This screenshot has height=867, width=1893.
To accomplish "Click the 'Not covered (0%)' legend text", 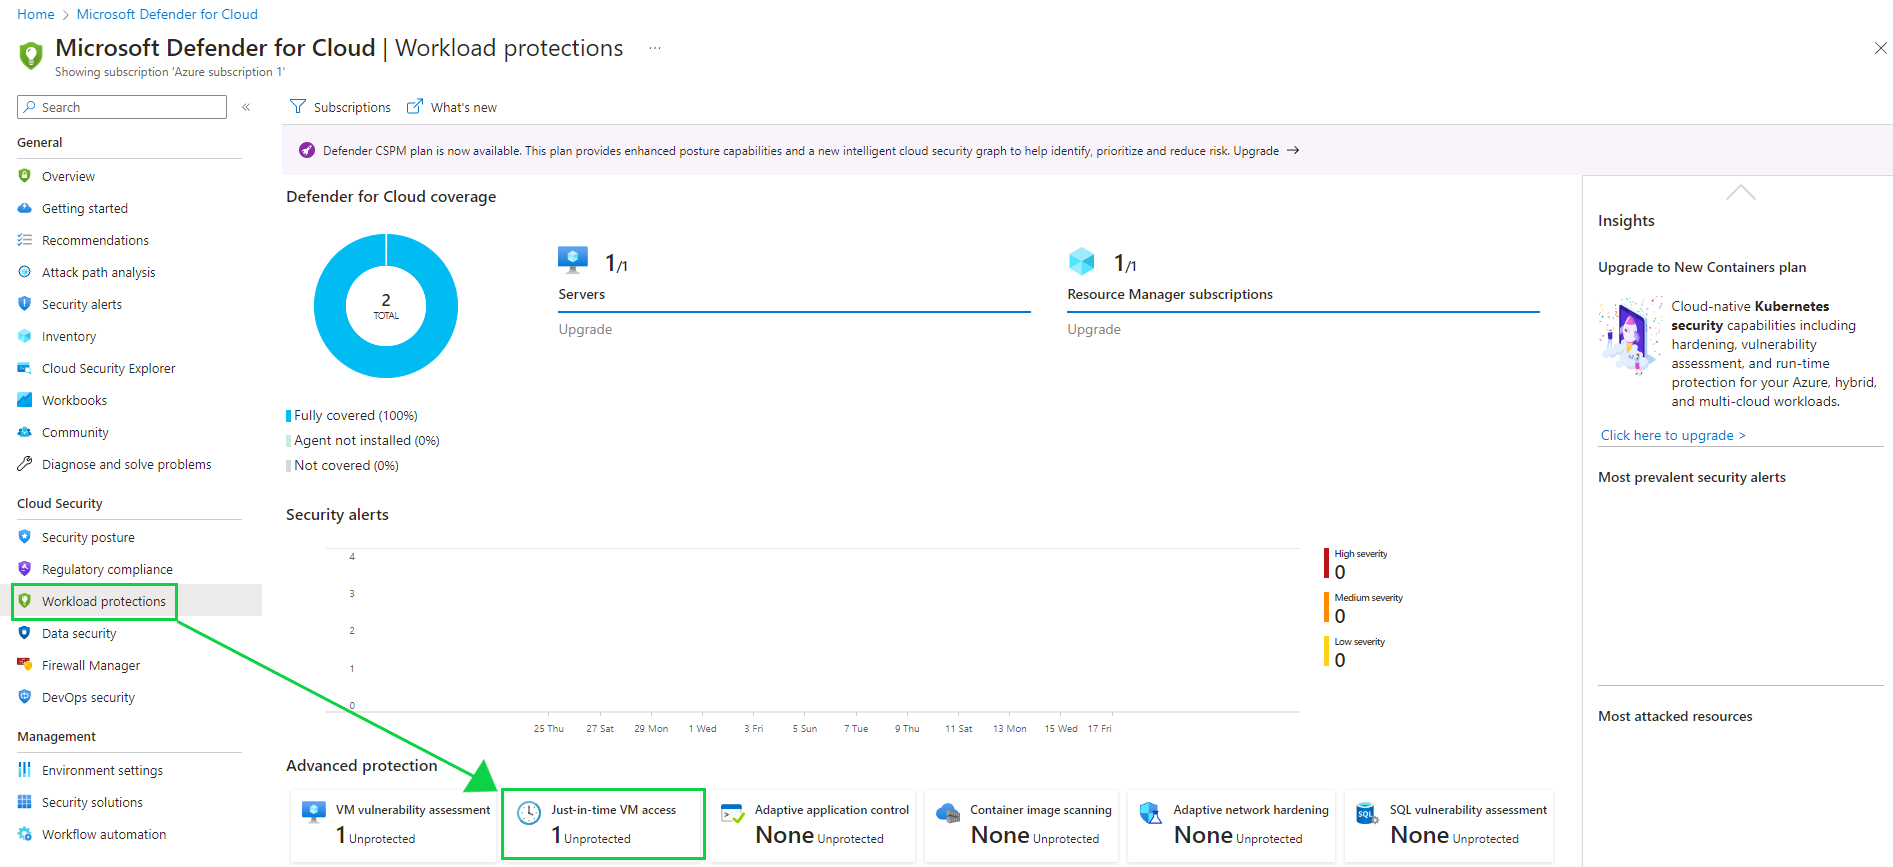I will [x=346, y=465].
